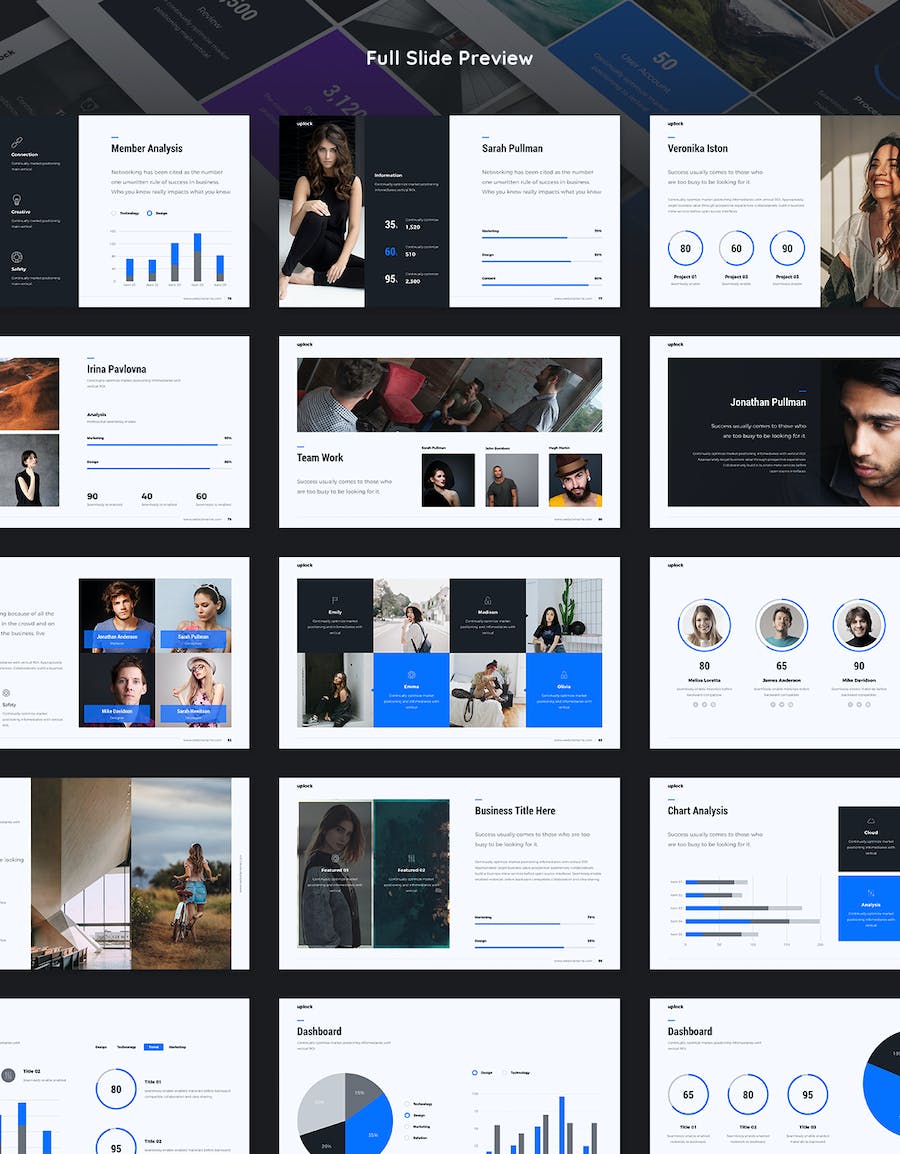Click the icon above Emma in blue tile
The image size is (900, 1154).
tap(411, 675)
